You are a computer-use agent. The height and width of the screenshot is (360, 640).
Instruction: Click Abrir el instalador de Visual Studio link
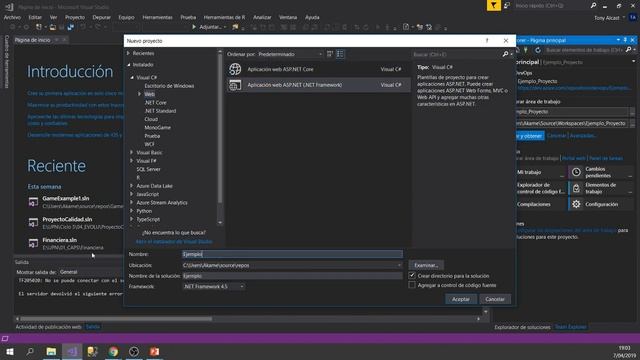[x=174, y=241]
